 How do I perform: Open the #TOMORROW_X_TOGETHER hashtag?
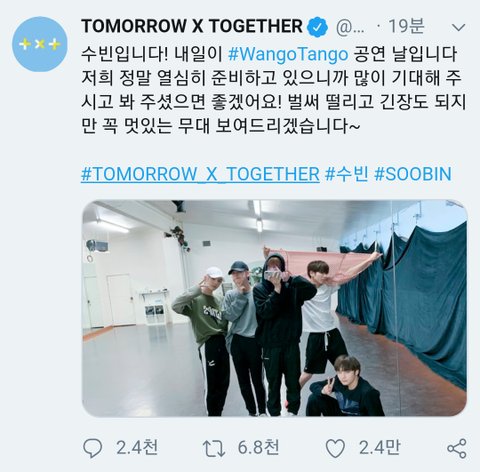click(200, 174)
